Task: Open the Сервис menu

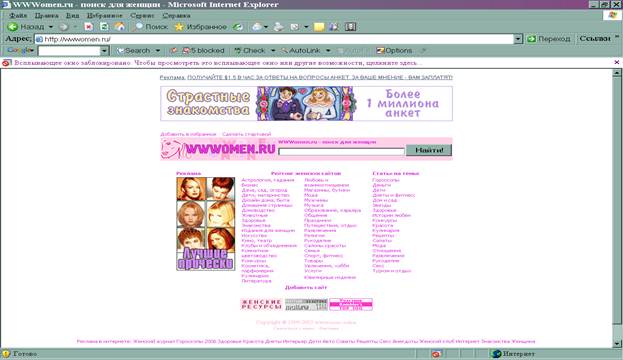Action: click(142, 15)
